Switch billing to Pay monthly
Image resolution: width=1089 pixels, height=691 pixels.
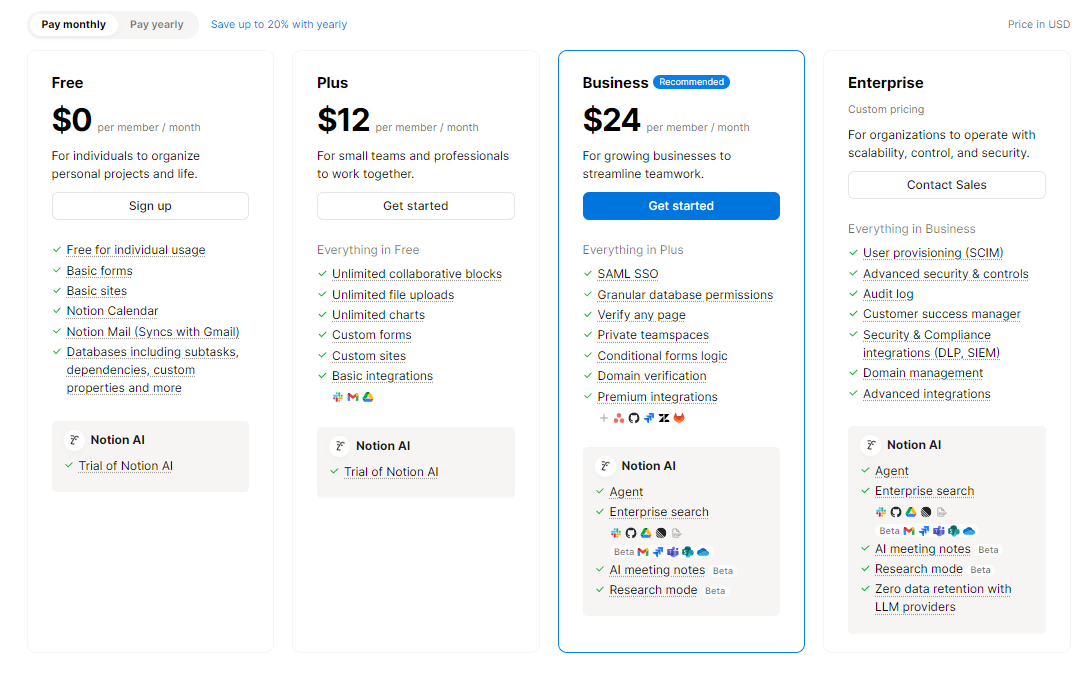pos(74,24)
